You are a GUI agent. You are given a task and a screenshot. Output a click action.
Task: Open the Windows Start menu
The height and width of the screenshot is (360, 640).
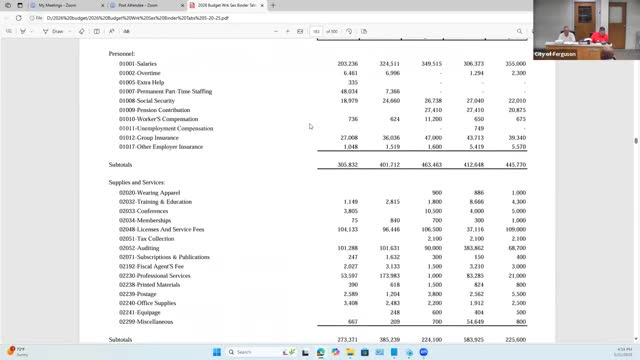(217, 352)
